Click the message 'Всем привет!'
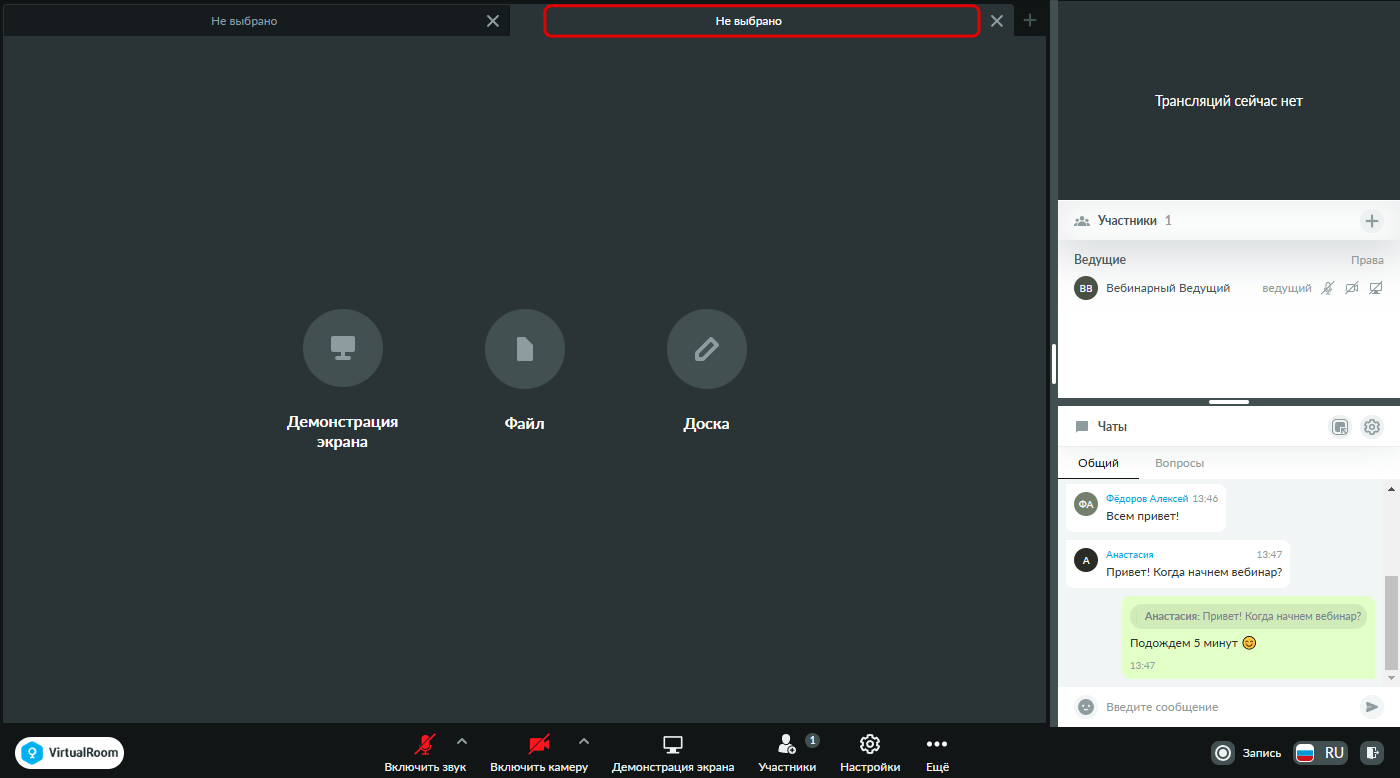The image size is (1400, 778). [1142, 516]
